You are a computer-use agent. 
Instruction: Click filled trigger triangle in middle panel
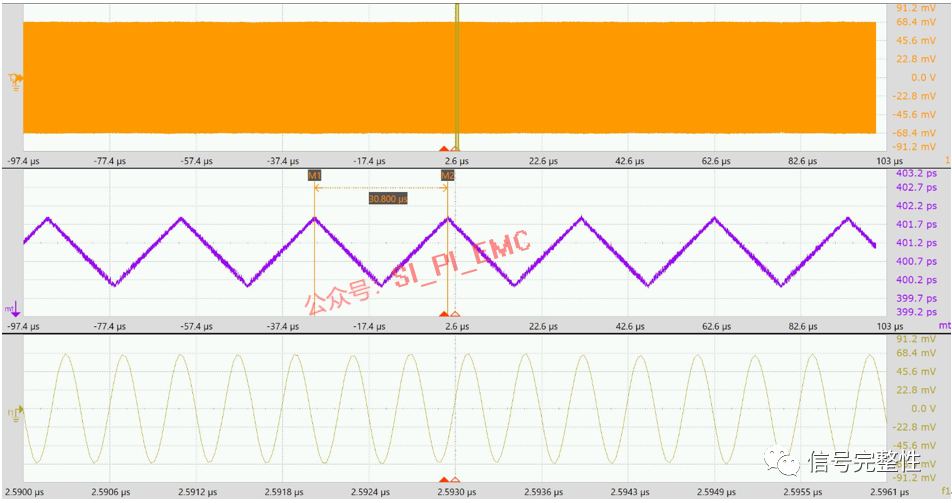444,315
